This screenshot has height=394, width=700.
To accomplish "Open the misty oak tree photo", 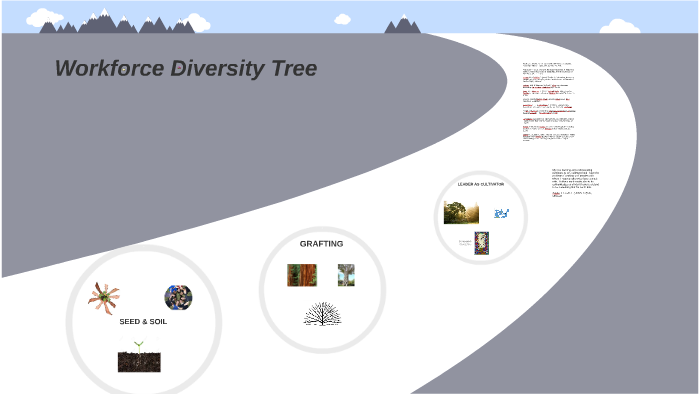I will pyautogui.click(x=461, y=212).
